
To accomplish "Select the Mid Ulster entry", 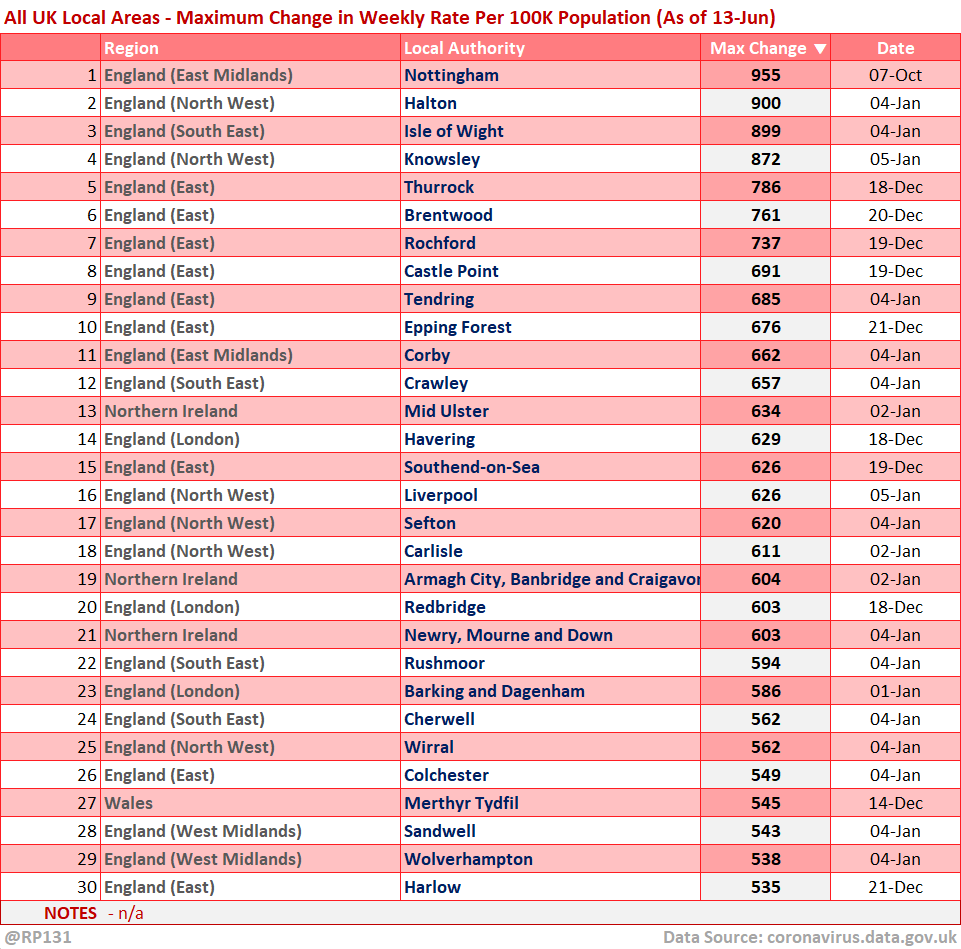I will (x=446, y=411).
